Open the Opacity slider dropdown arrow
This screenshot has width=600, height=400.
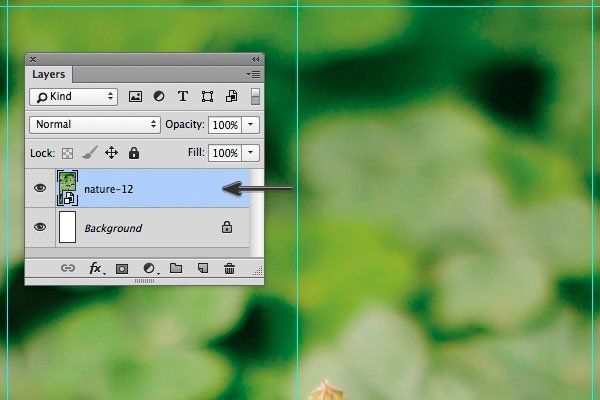point(251,125)
